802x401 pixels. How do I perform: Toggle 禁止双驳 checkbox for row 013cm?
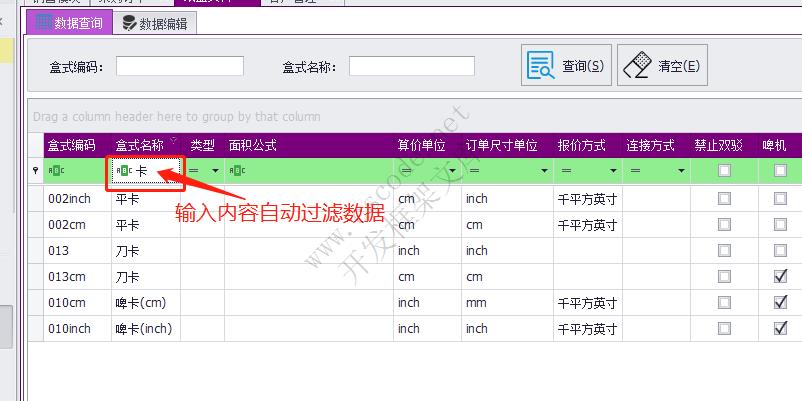coord(724,277)
